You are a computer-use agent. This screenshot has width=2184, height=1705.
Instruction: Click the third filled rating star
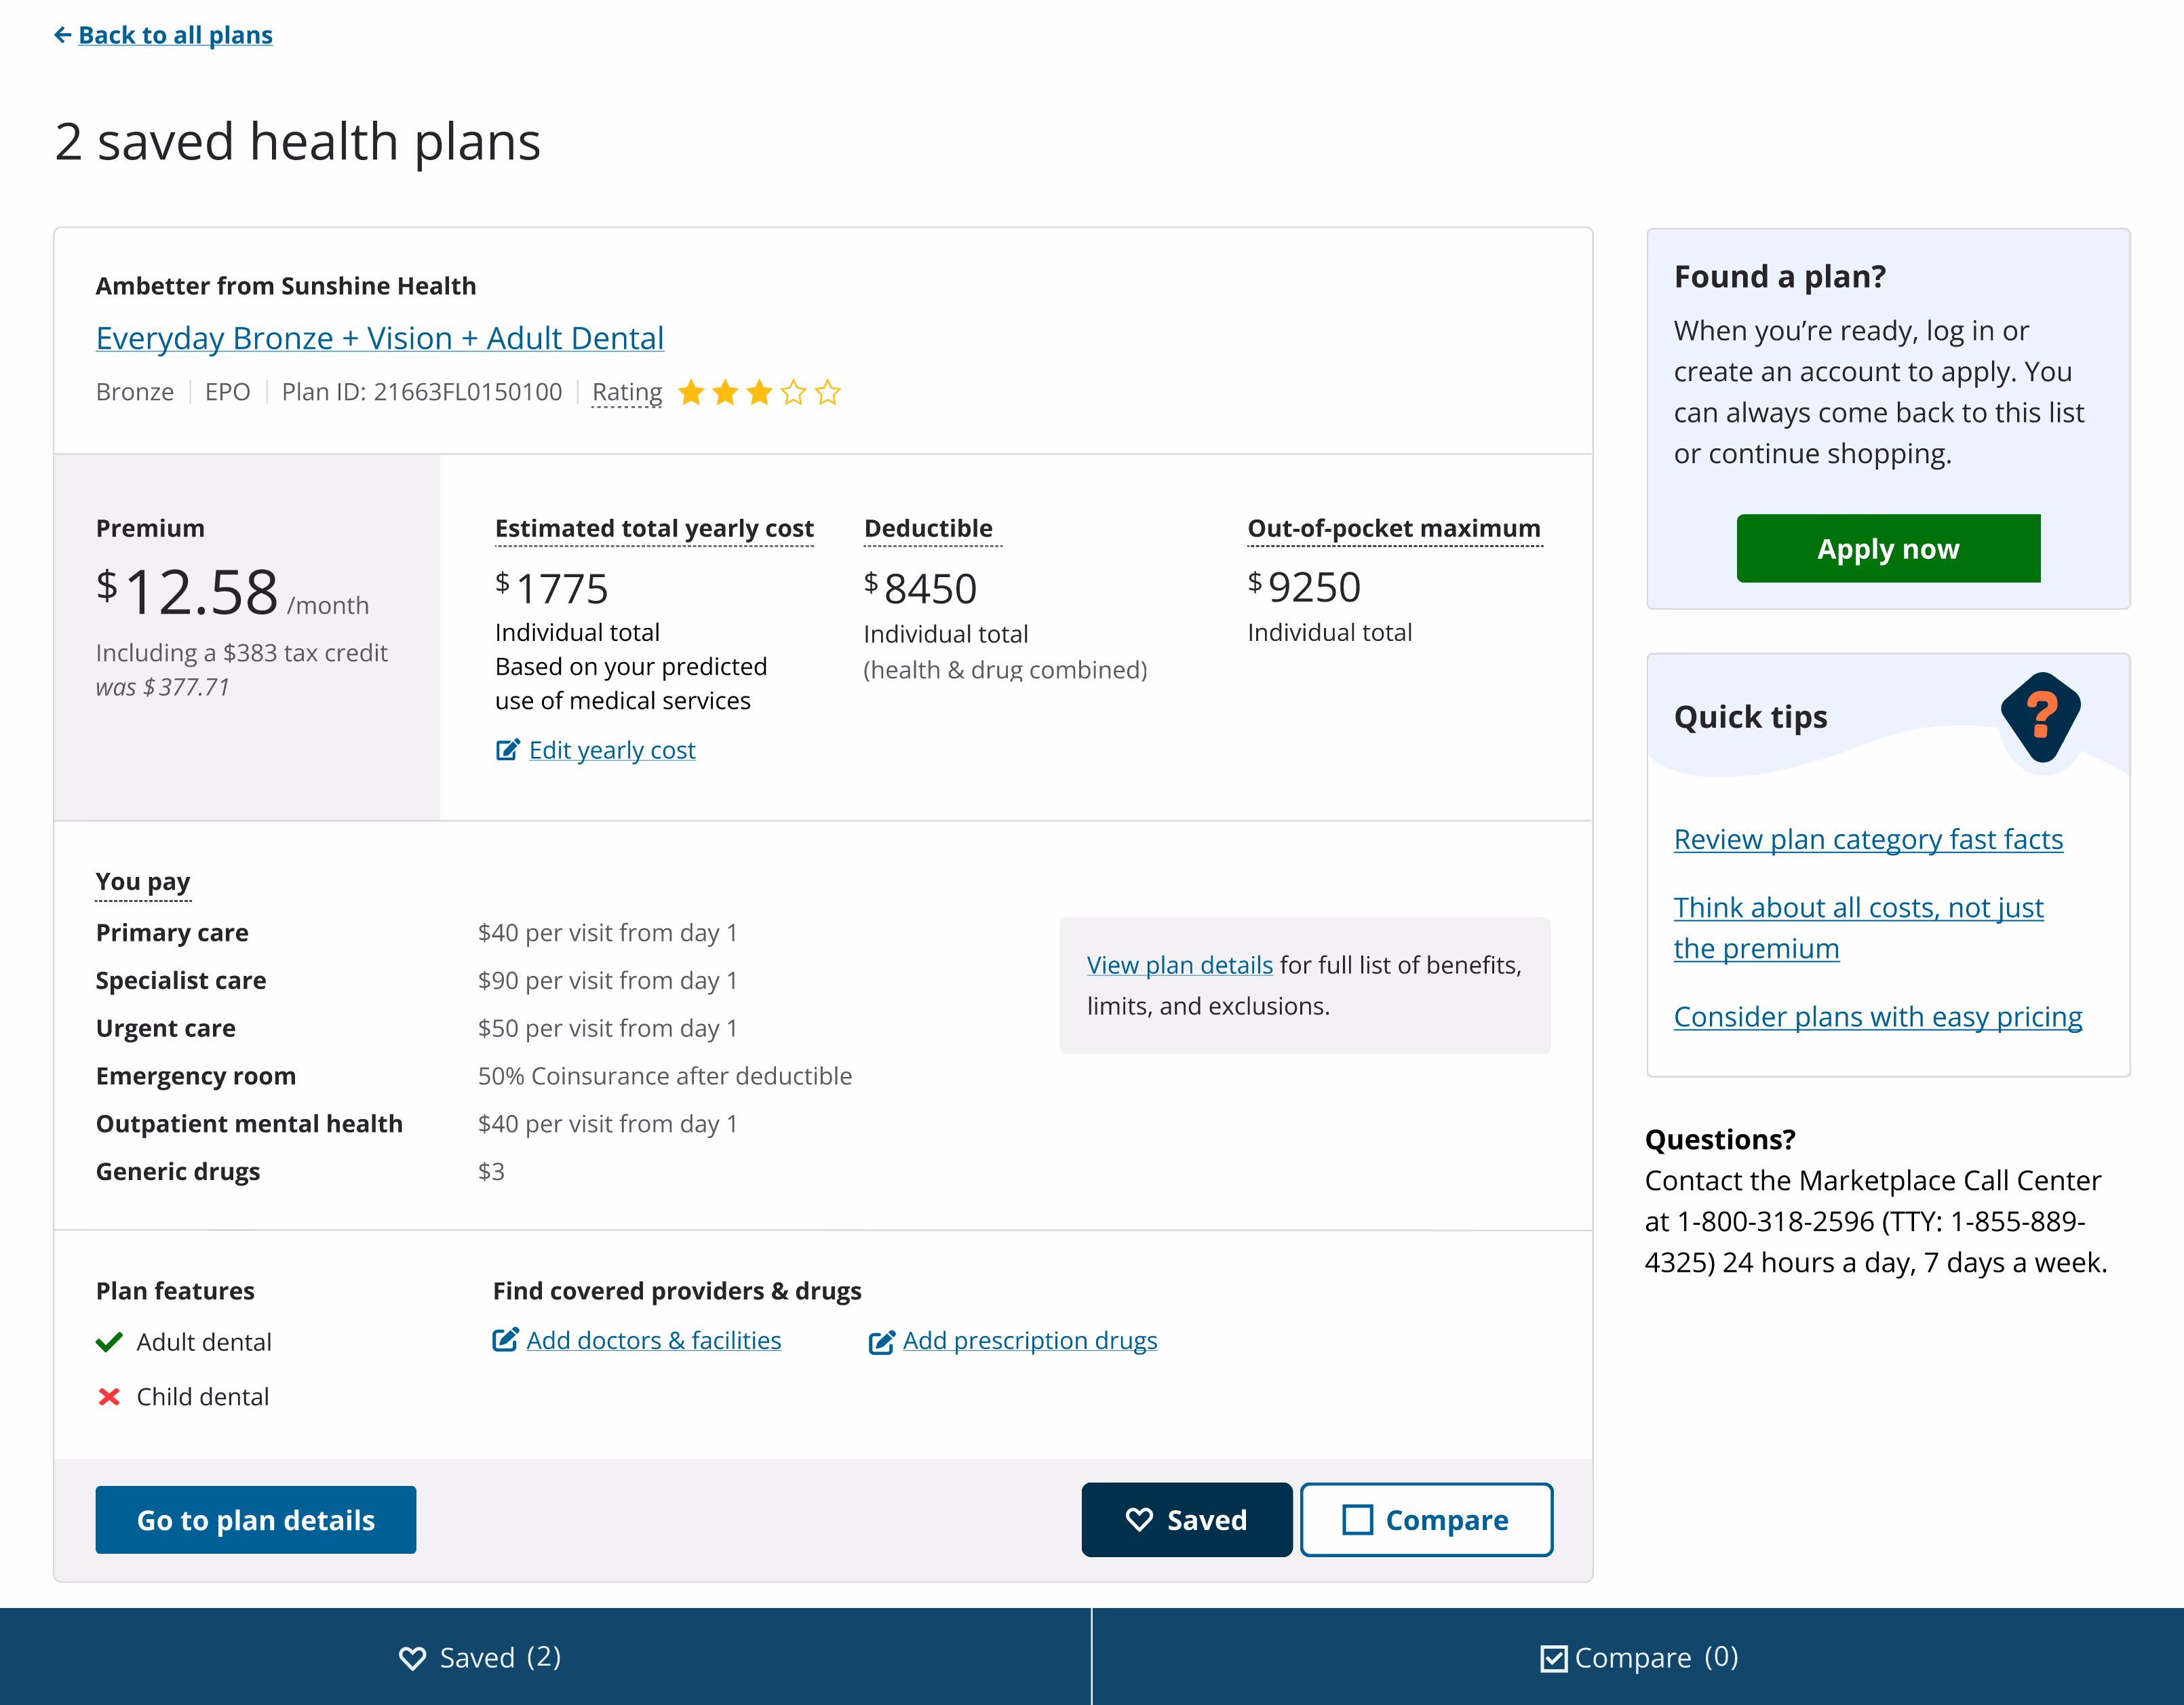point(759,392)
